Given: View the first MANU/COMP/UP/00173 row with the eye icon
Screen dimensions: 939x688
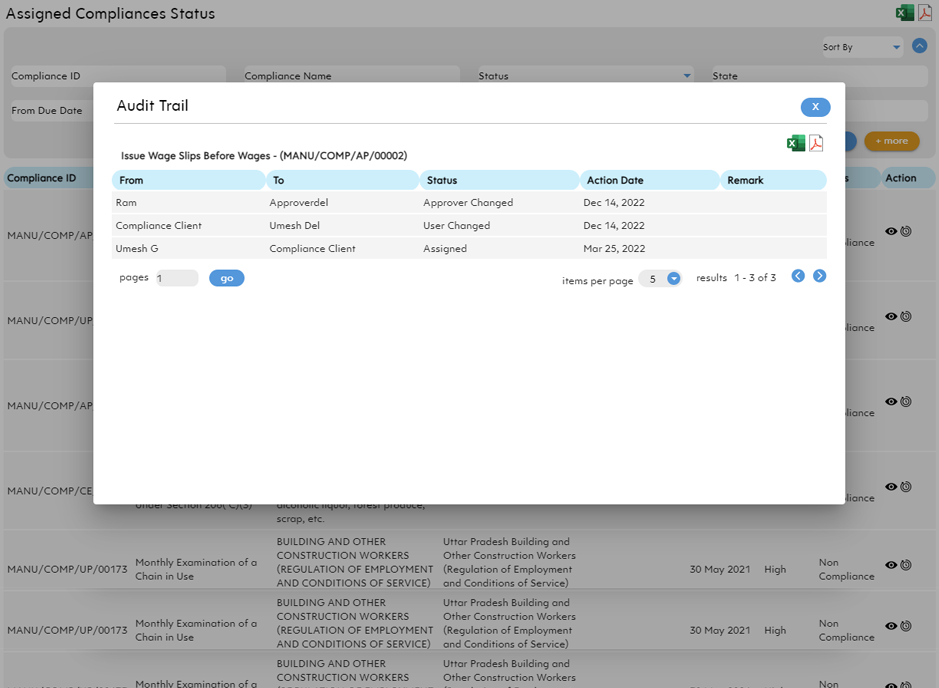Looking at the screenshot, I should (x=890, y=565).
